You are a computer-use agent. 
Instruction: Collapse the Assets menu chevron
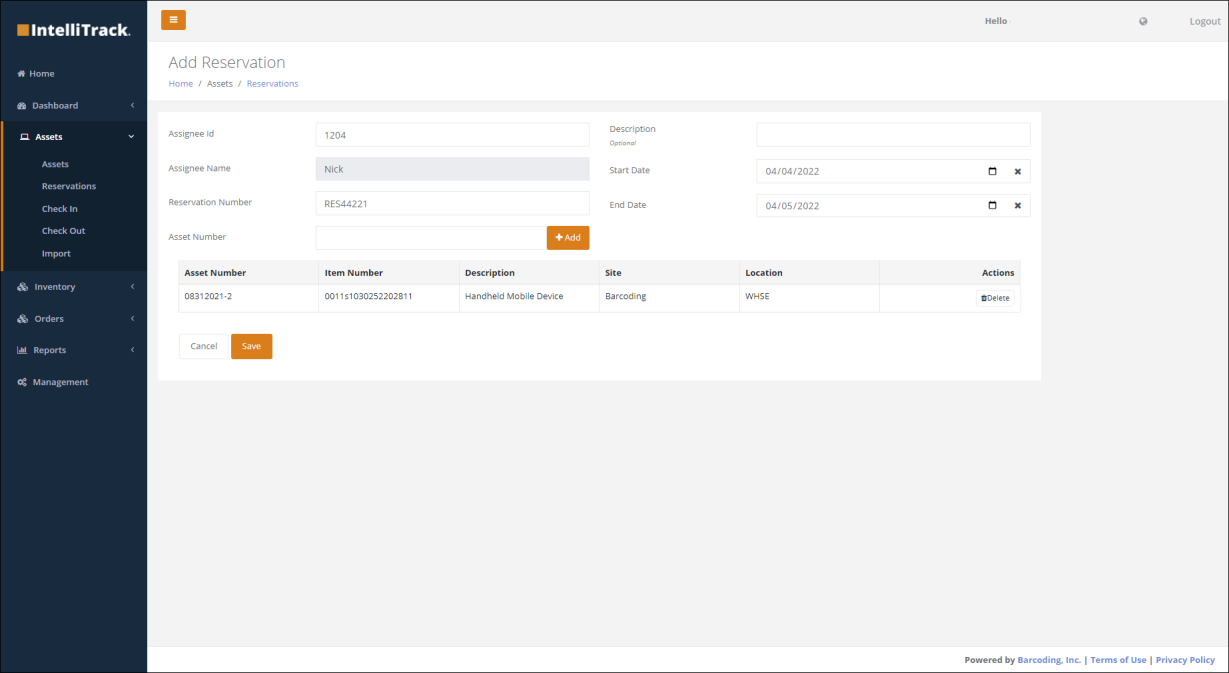[131, 137]
